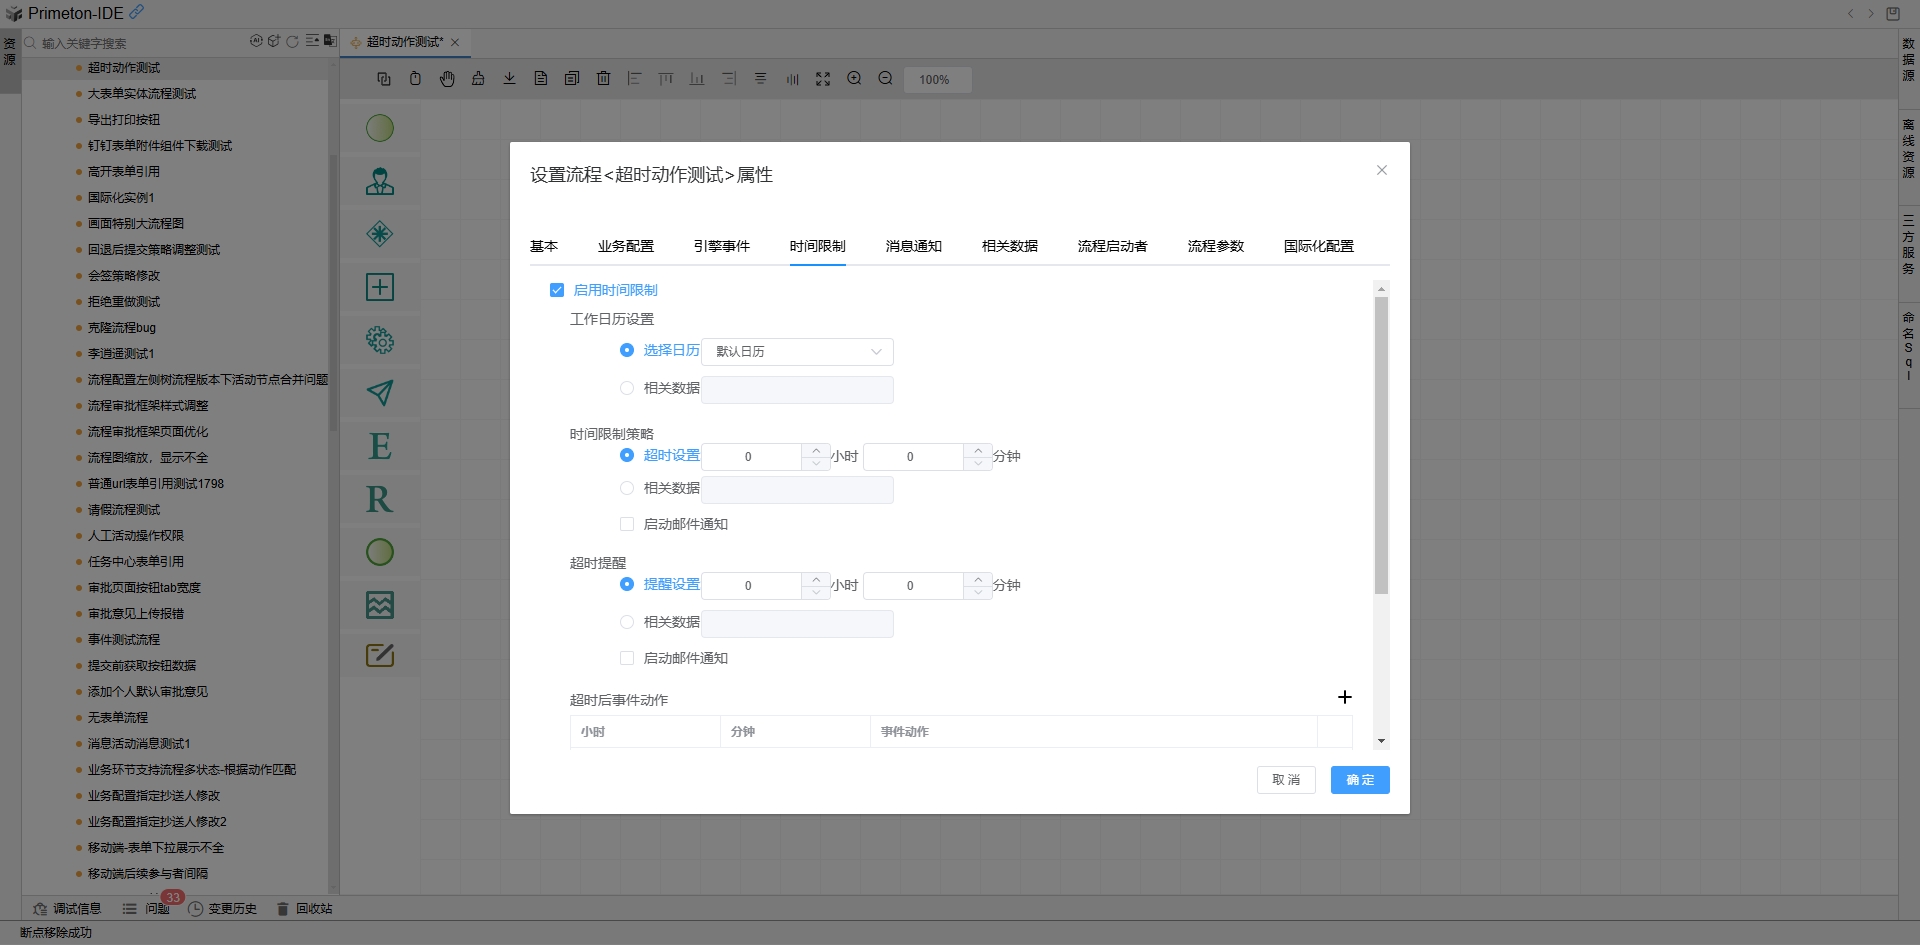
Task: Click the fullscreen expand icon in toolbar
Action: pos(822,79)
